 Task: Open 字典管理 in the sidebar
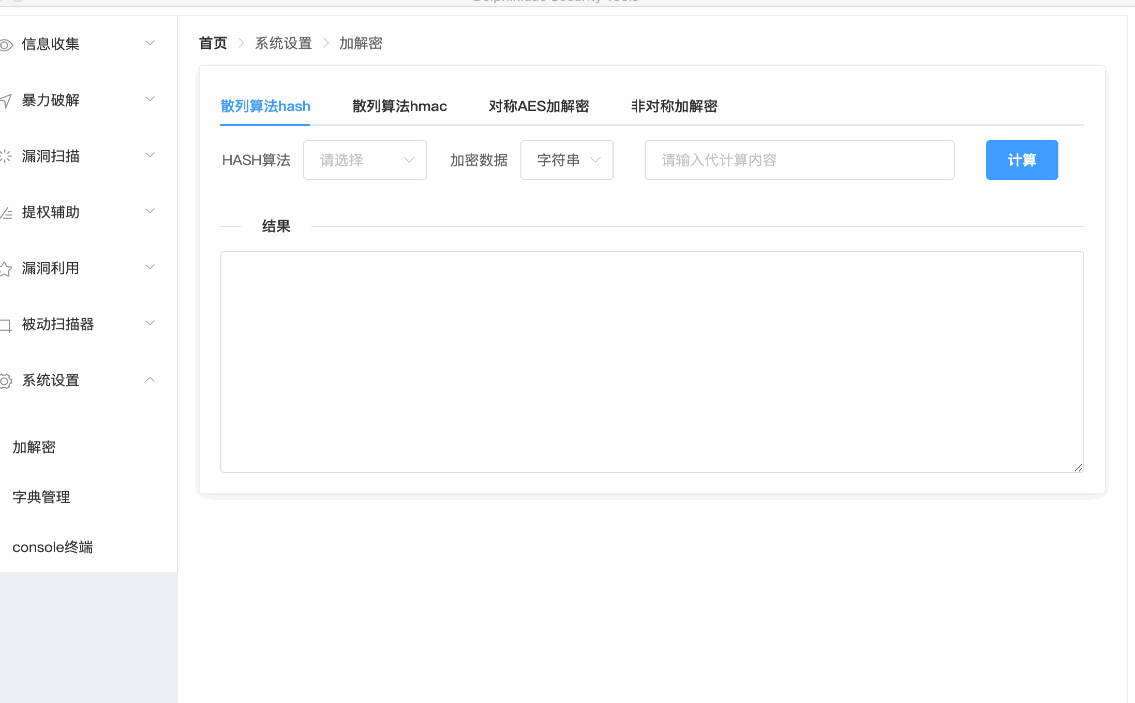pos(41,497)
